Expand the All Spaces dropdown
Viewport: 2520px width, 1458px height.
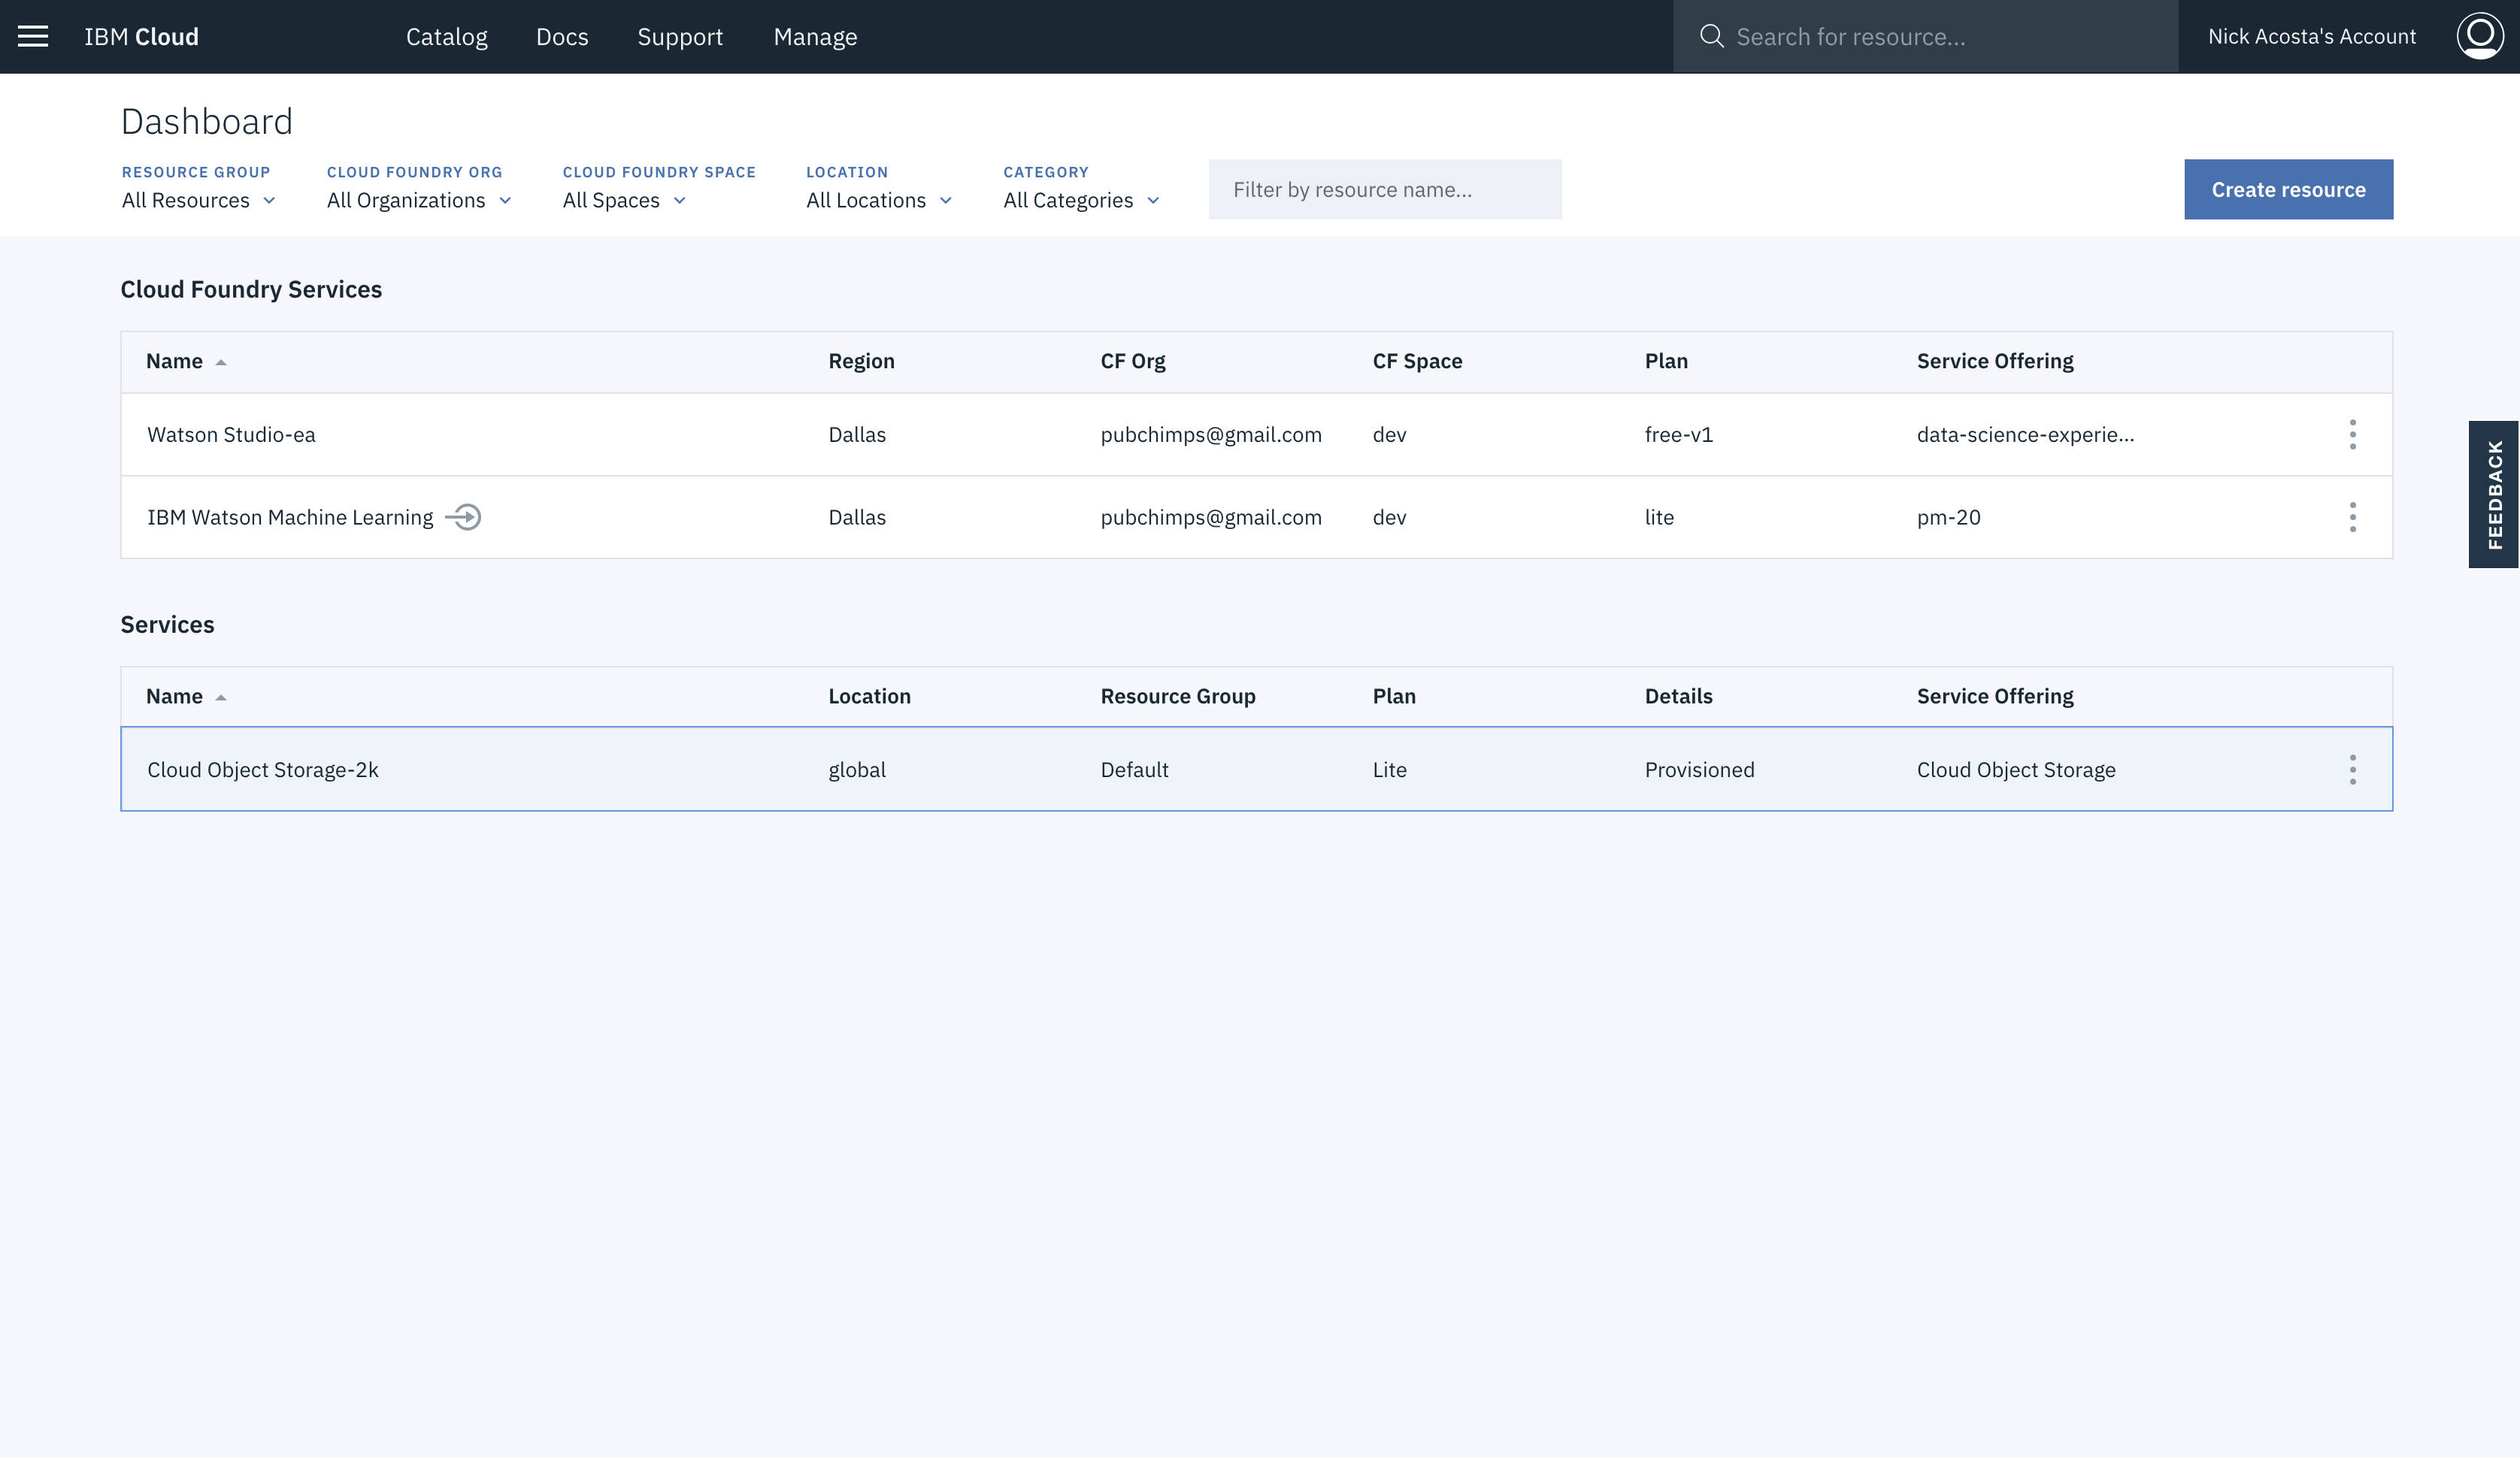click(624, 200)
